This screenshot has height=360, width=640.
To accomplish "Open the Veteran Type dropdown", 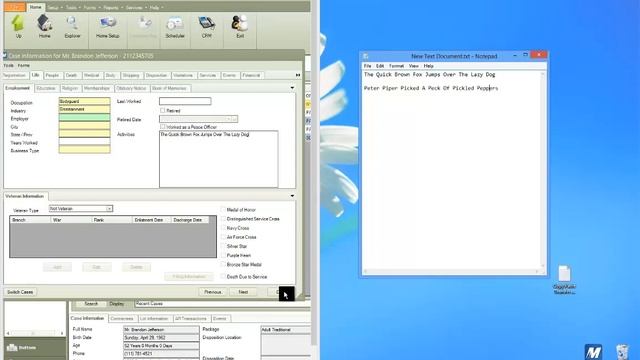I will coord(109,209).
